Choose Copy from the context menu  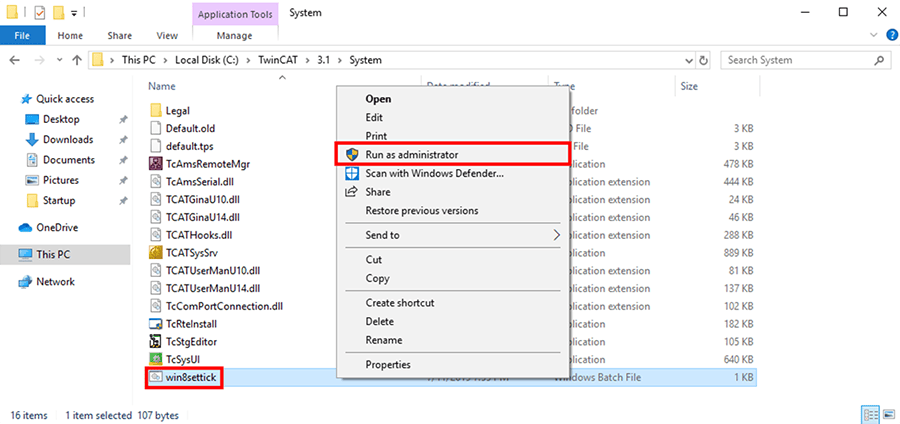[453, 278]
